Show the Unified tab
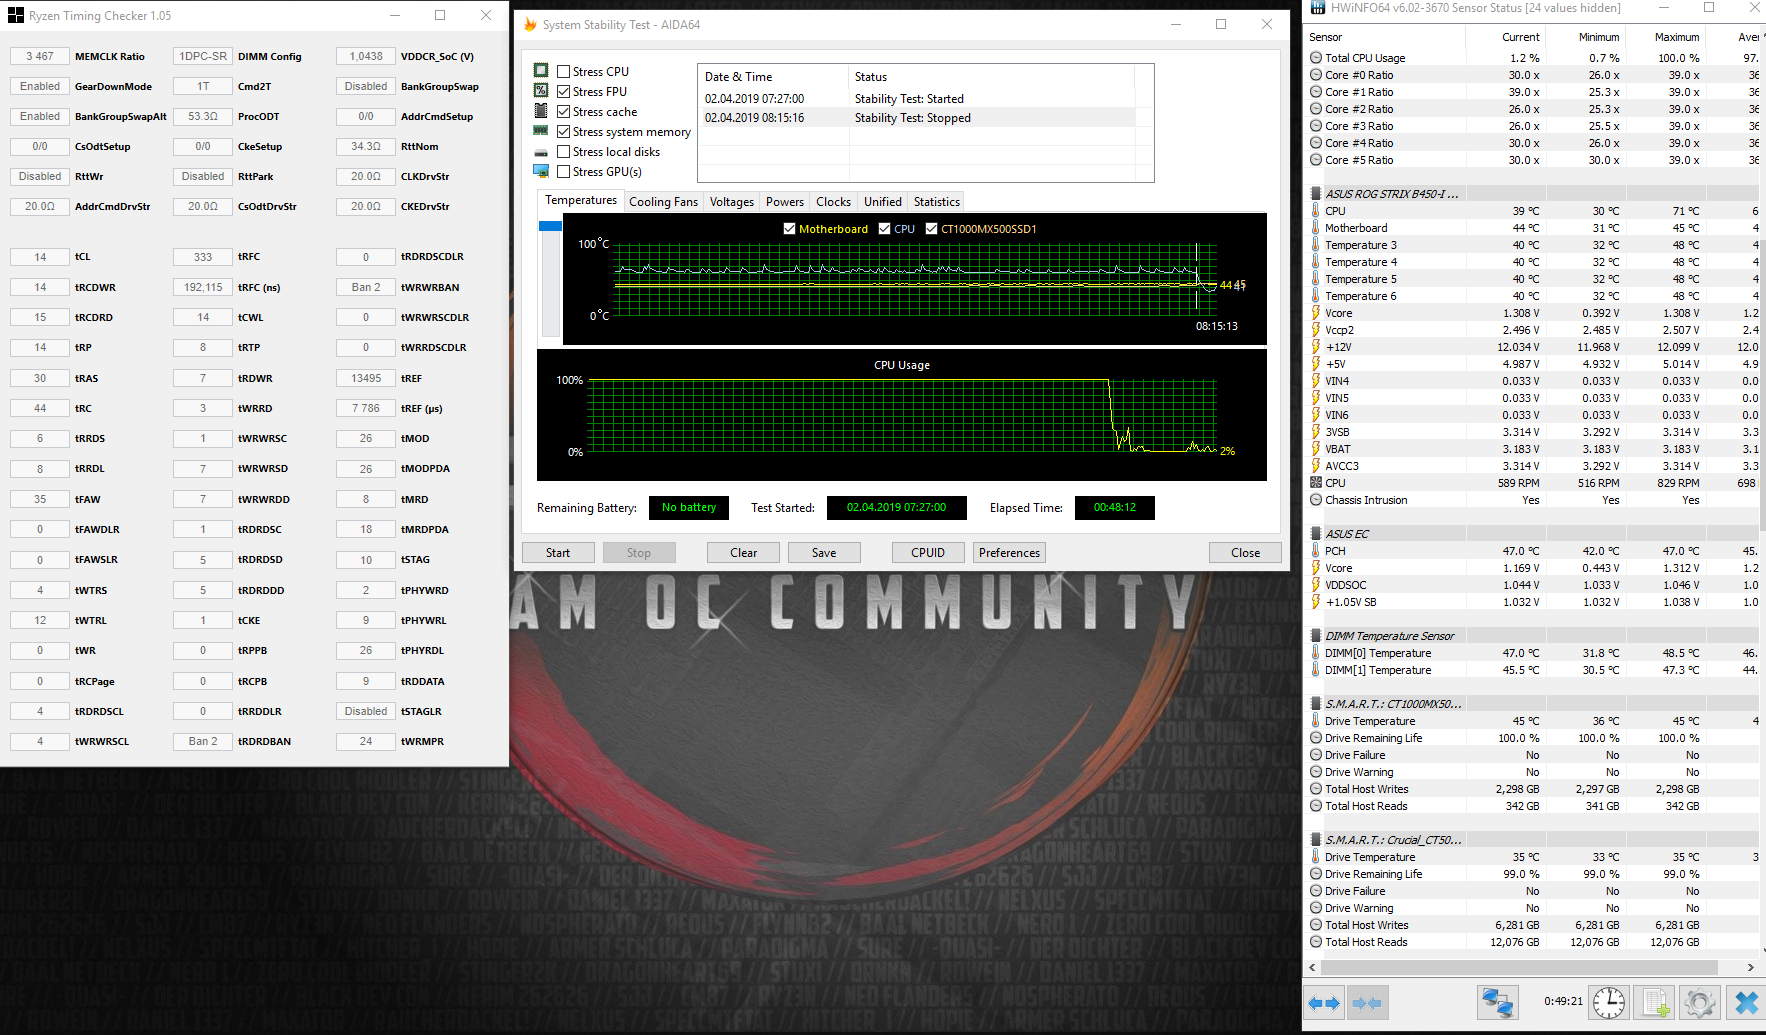Viewport: 1766px width, 1035px height. coord(883,202)
